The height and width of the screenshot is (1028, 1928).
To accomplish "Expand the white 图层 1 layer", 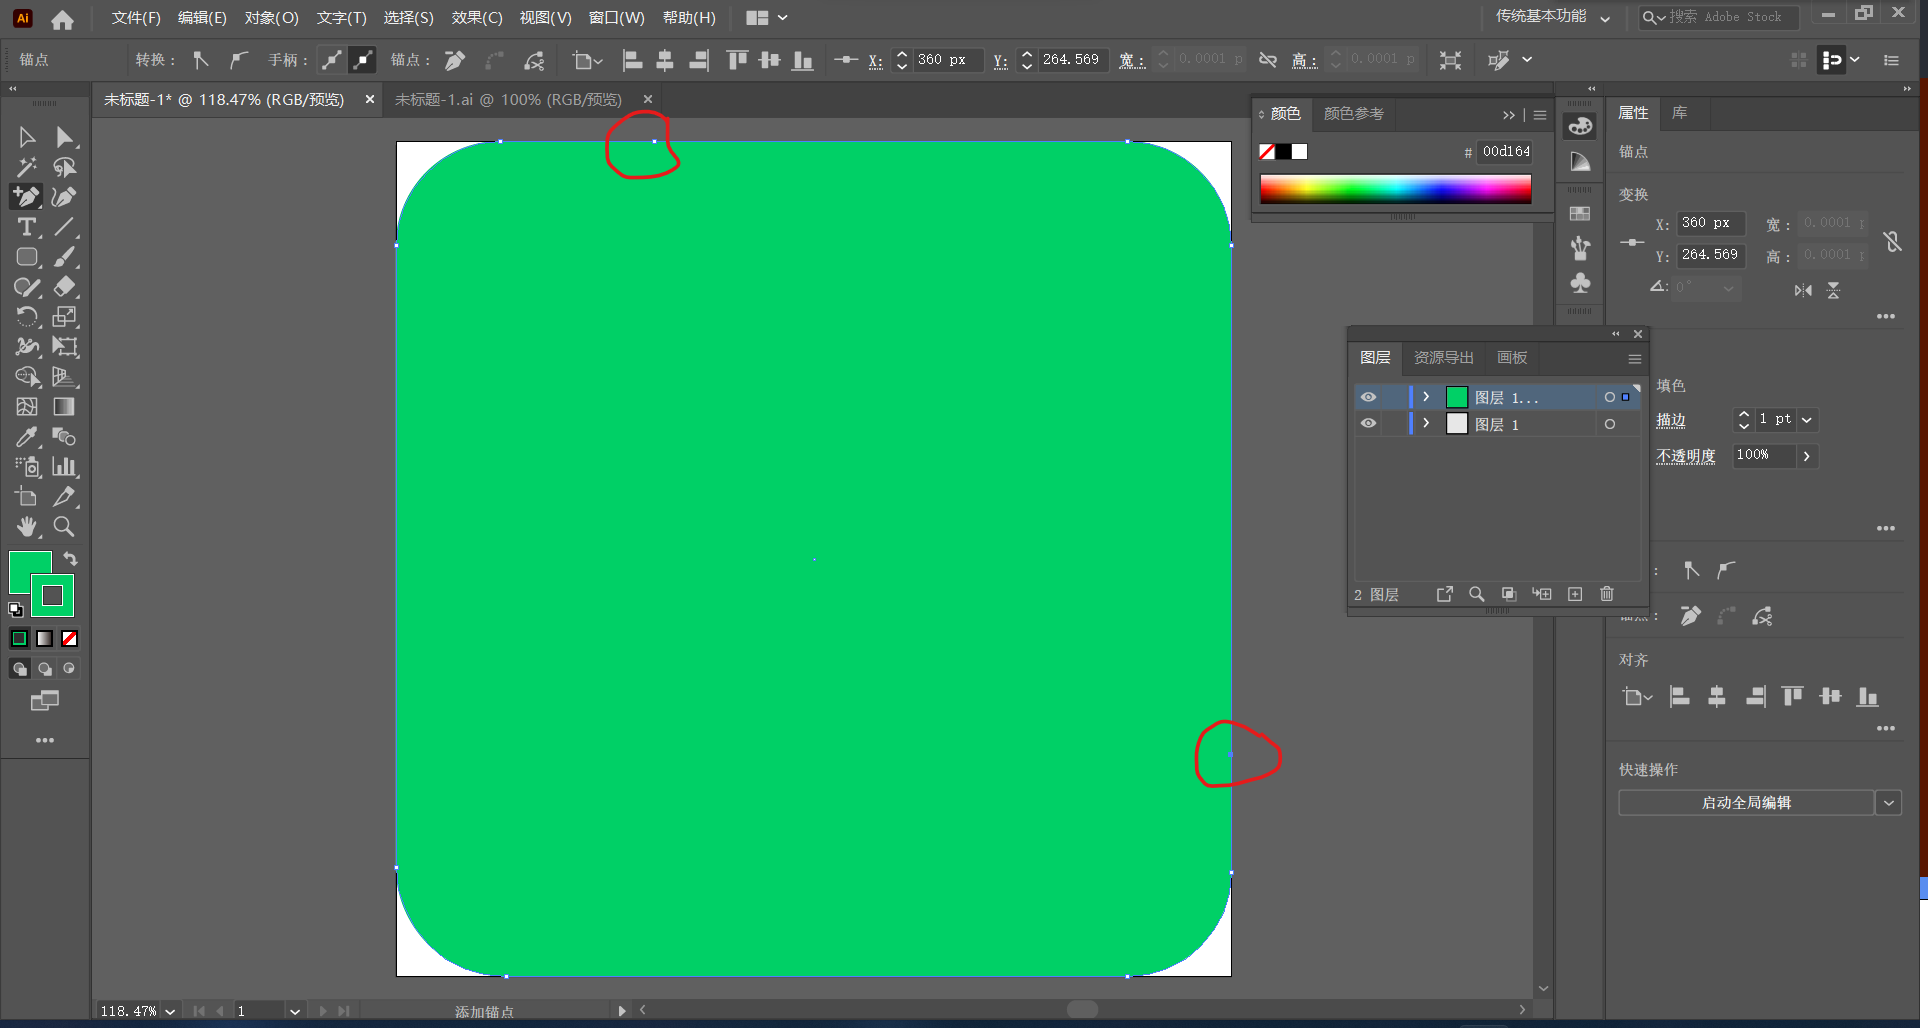I will point(1426,424).
